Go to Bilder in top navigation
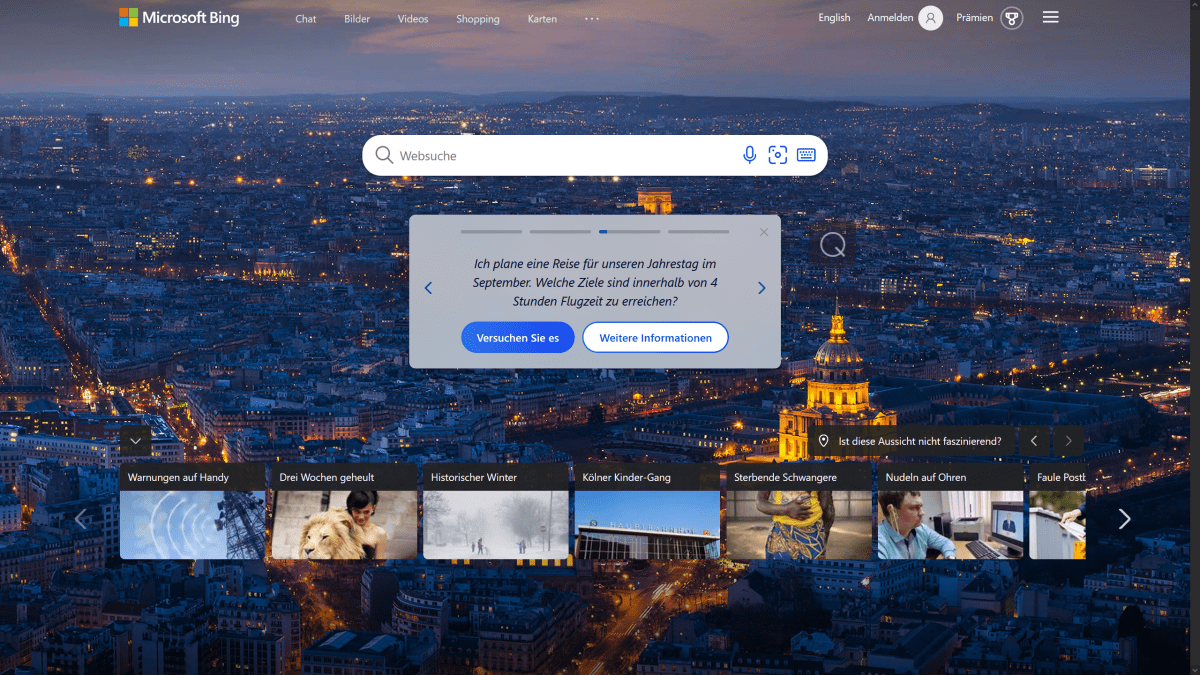 (x=357, y=19)
